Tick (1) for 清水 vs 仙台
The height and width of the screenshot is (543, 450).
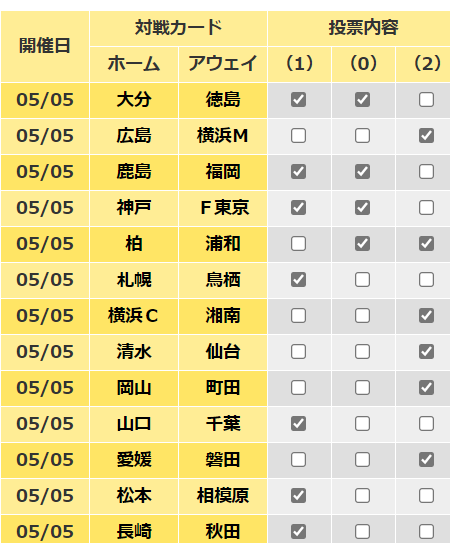[x=298, y=352]
